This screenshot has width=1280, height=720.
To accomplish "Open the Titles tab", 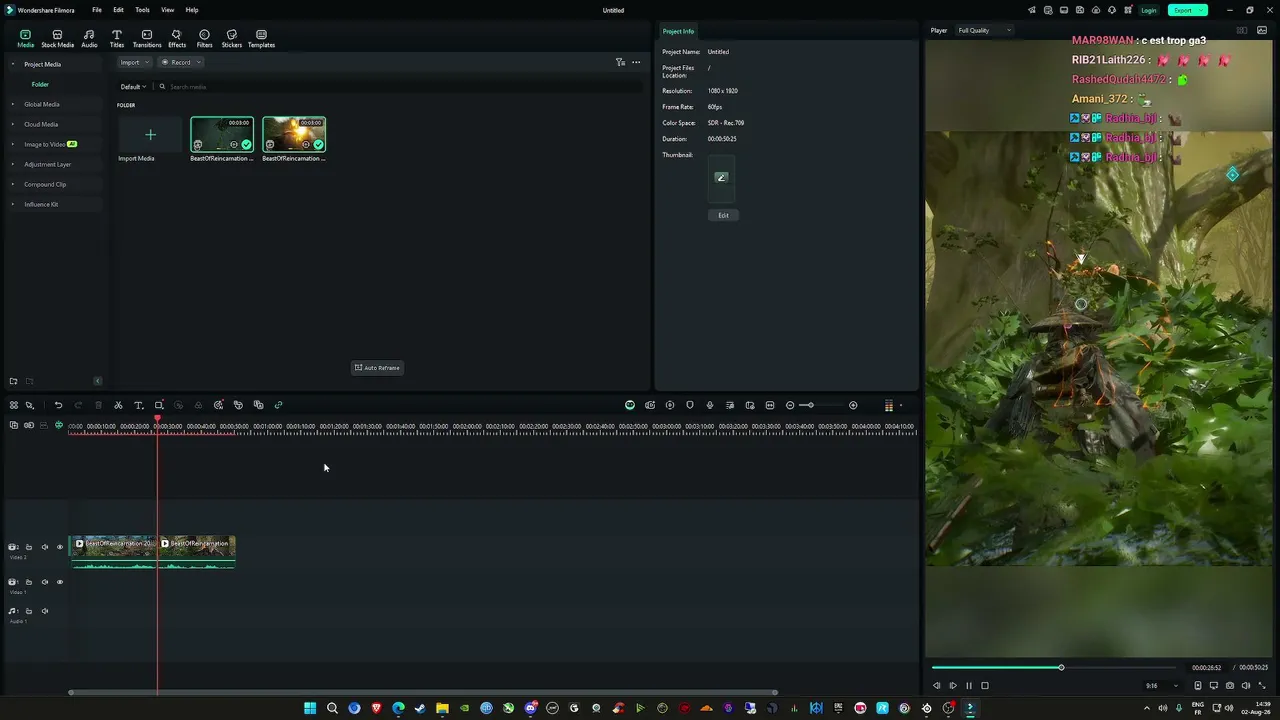I will tap(117, 39).
